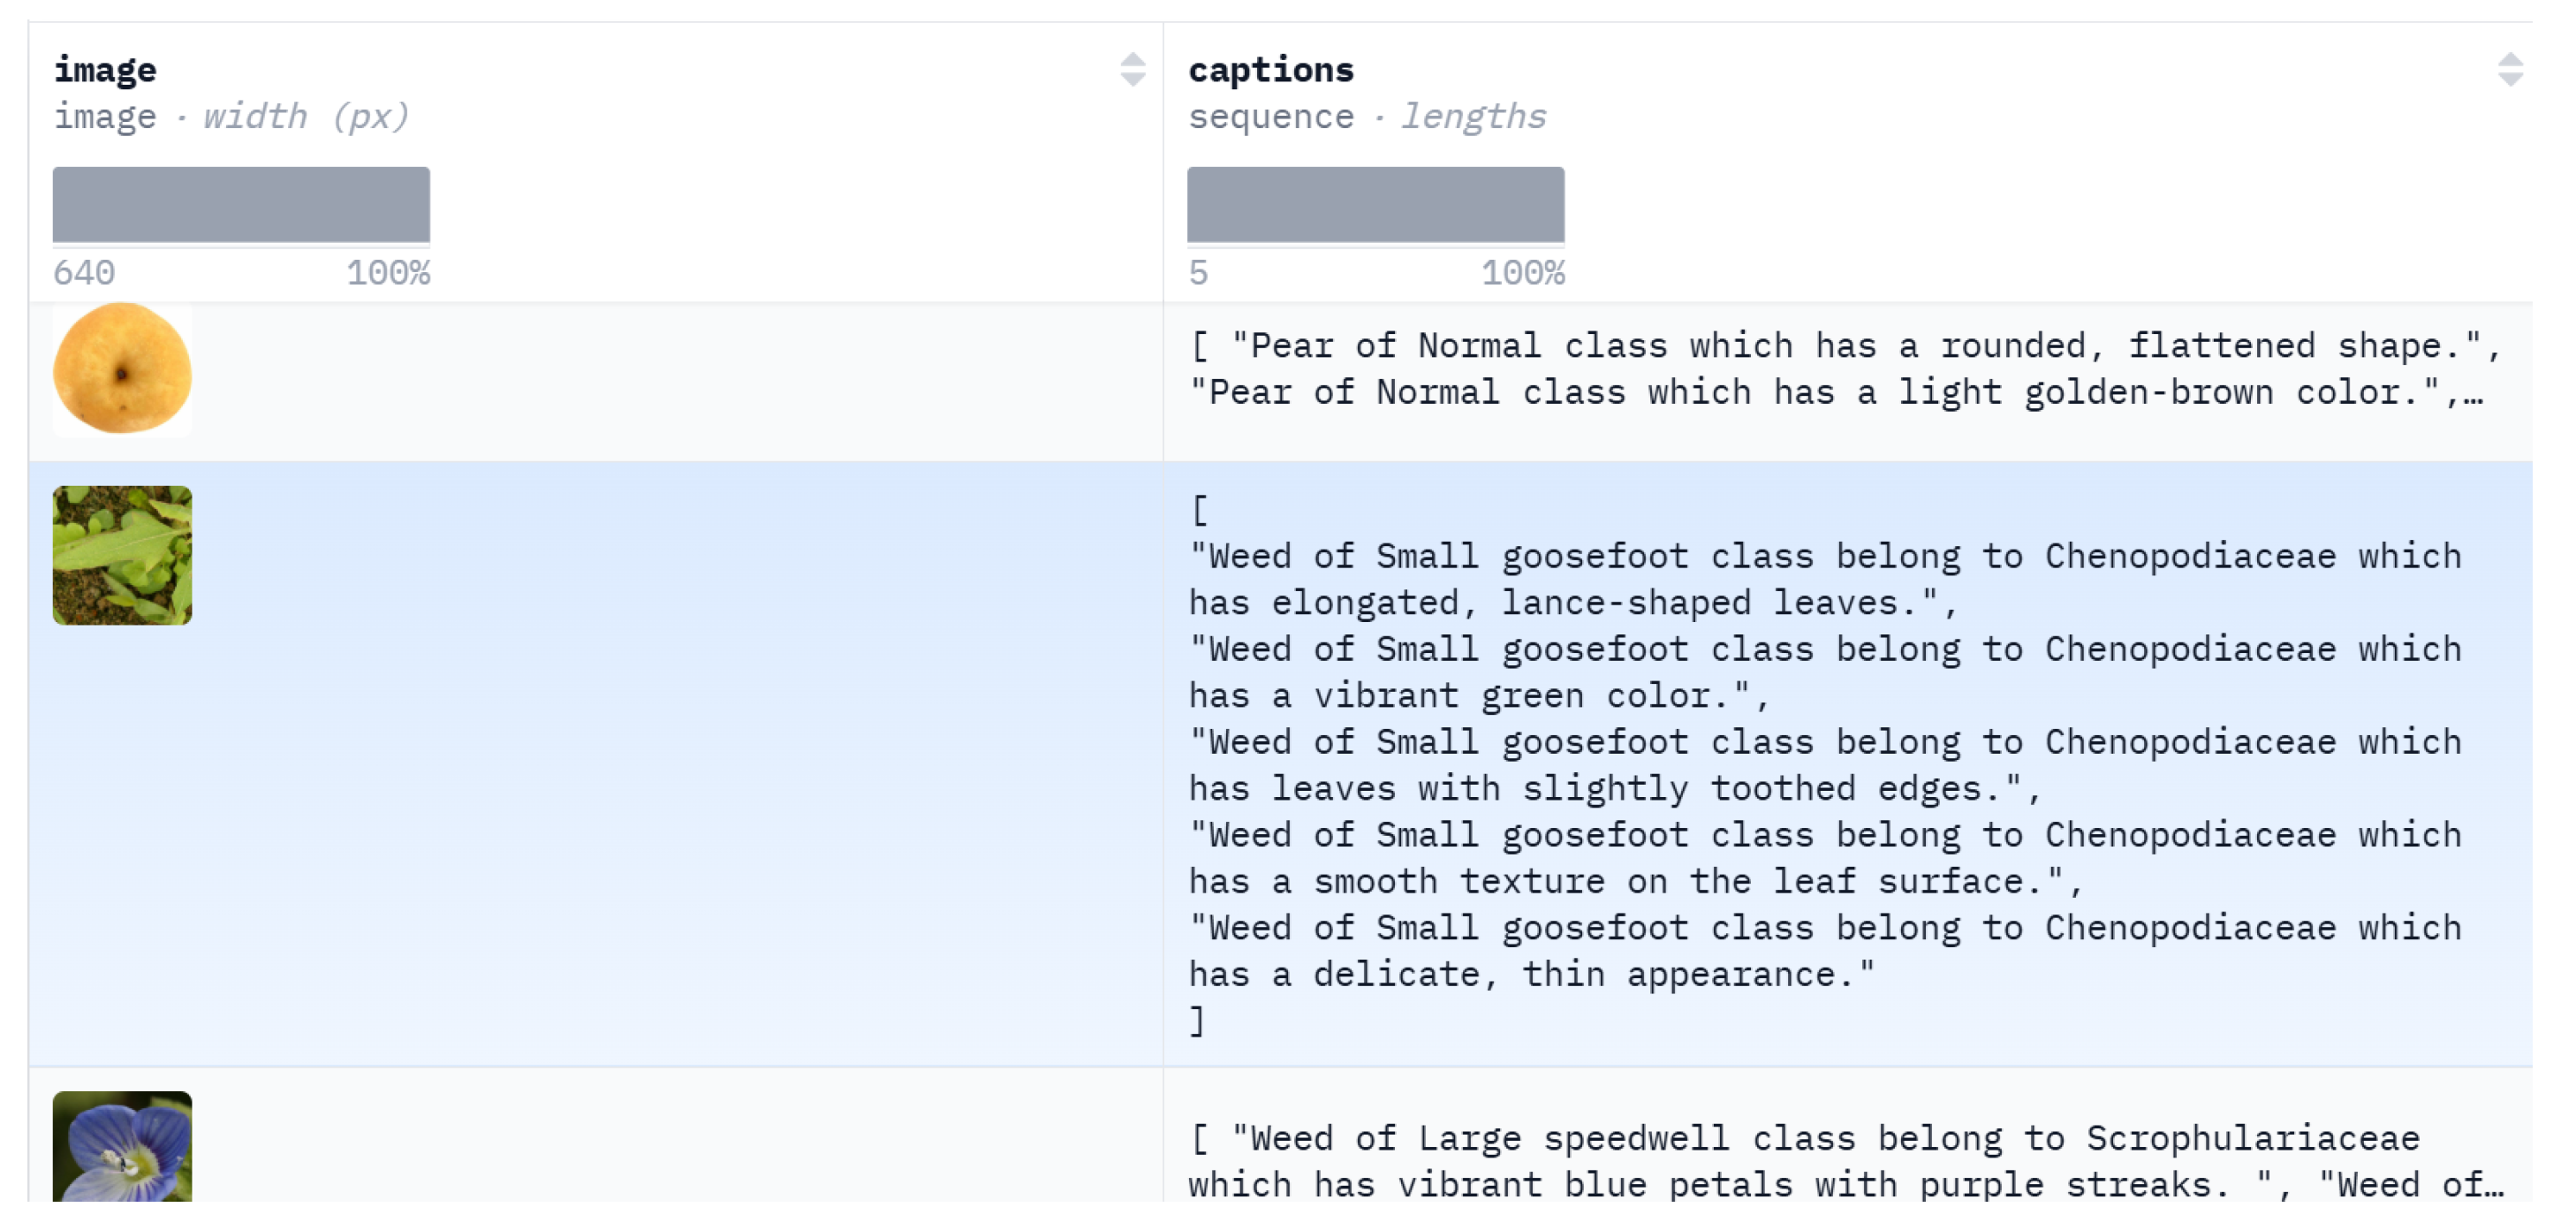Click the image width histogram bar

pyautogui.click(x=241, y=204)
